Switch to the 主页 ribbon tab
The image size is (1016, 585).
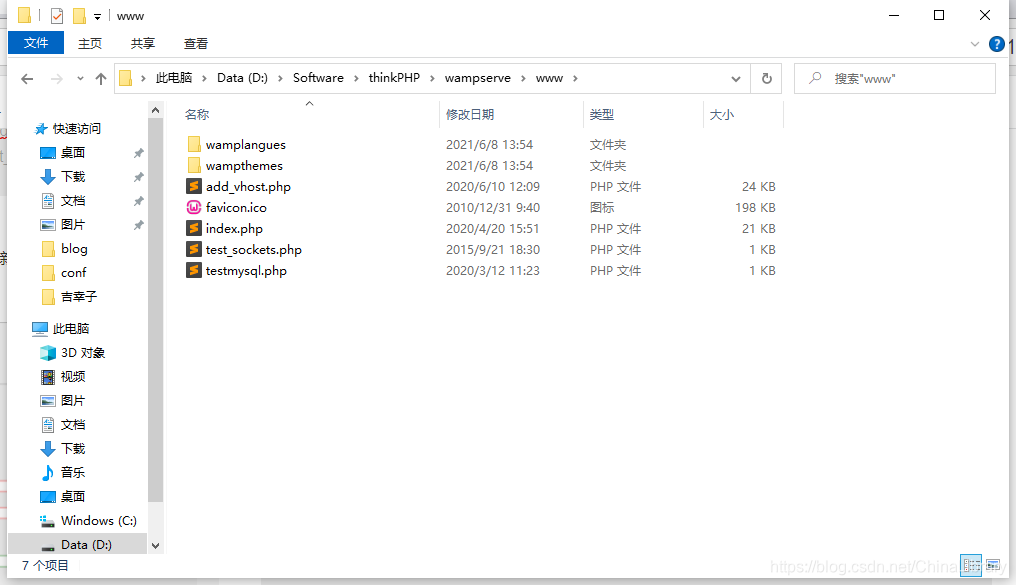[89, 43]
